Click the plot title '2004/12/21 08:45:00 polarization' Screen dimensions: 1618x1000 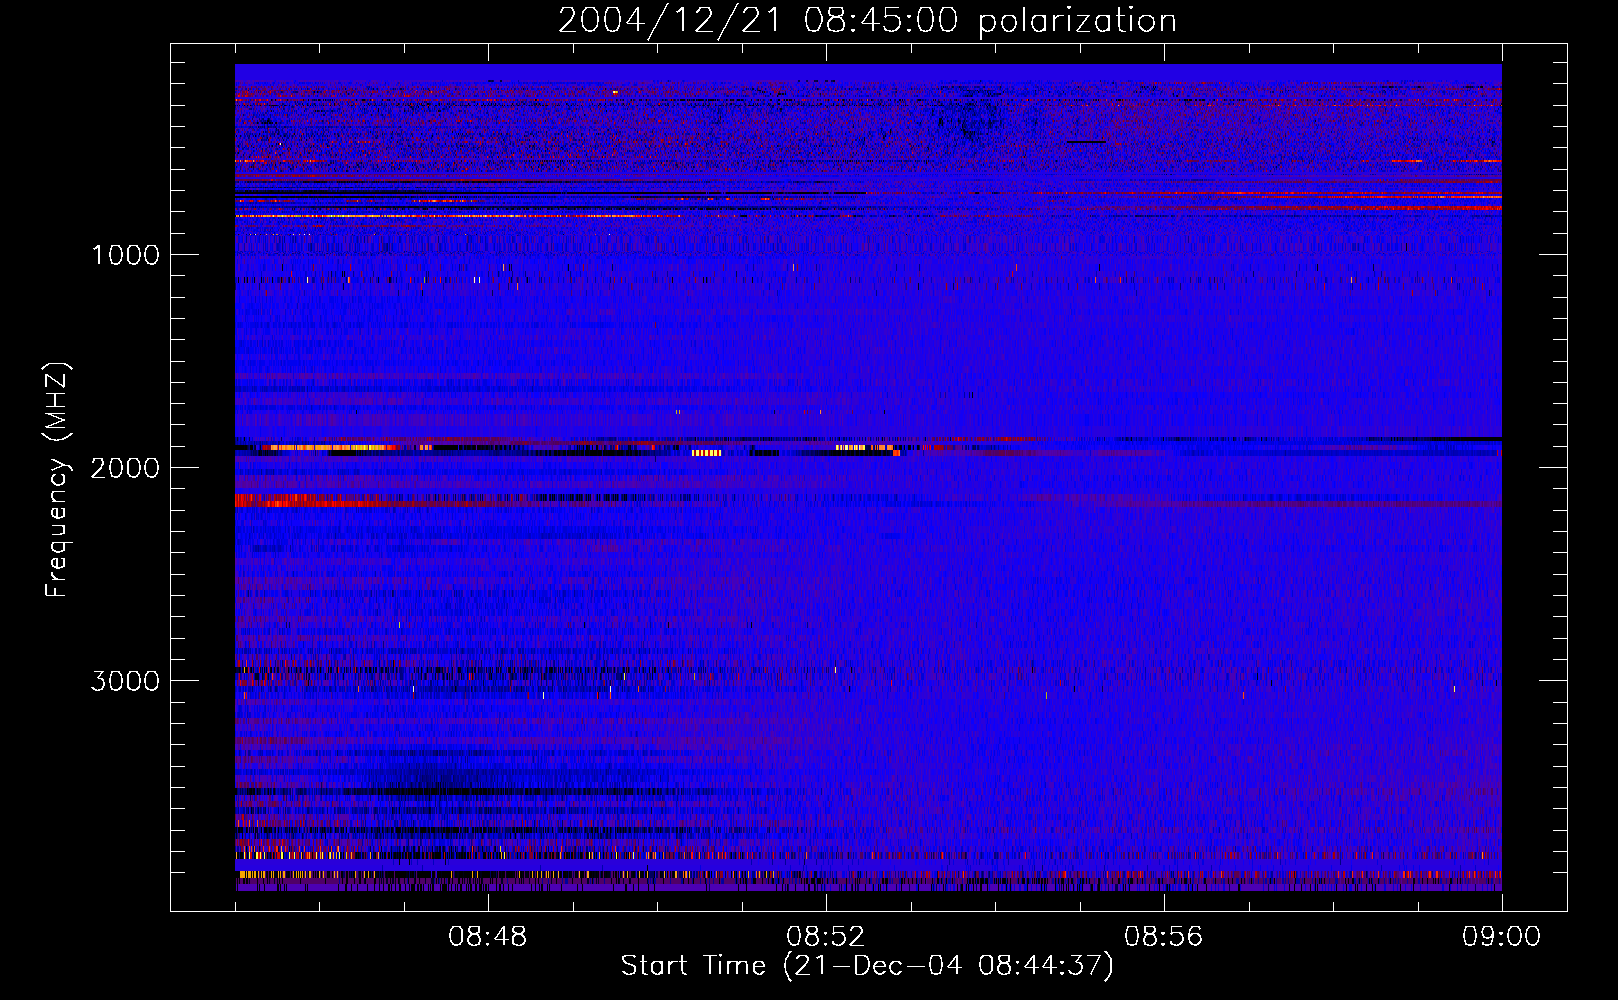pos(867,21)
